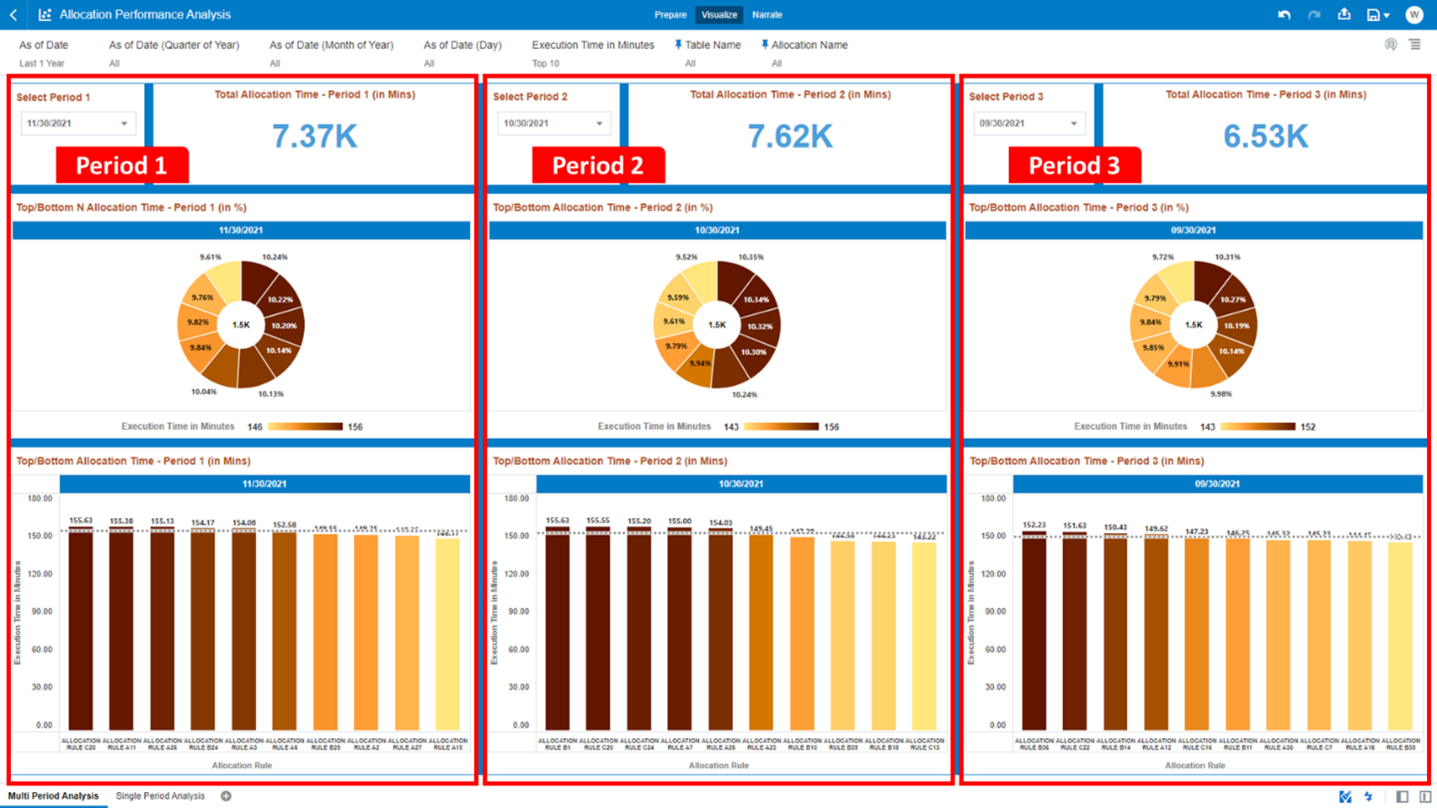Toggle the auto-apply data lightning icon
This screenshot has height=808, width=1437.
(1369, 796)
